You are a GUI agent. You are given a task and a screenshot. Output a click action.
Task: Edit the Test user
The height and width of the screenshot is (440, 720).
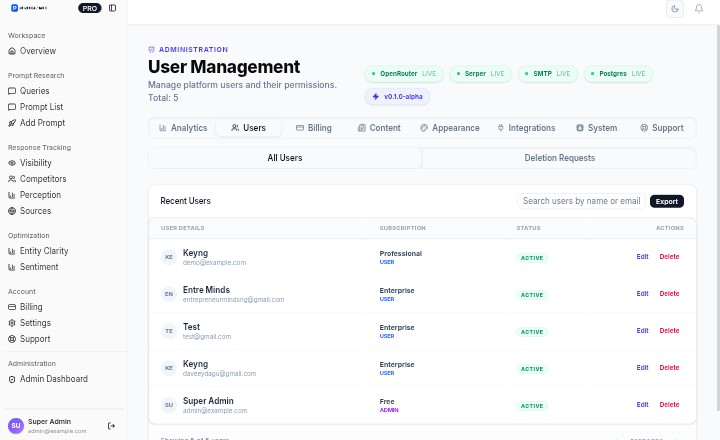pos(642,331)
